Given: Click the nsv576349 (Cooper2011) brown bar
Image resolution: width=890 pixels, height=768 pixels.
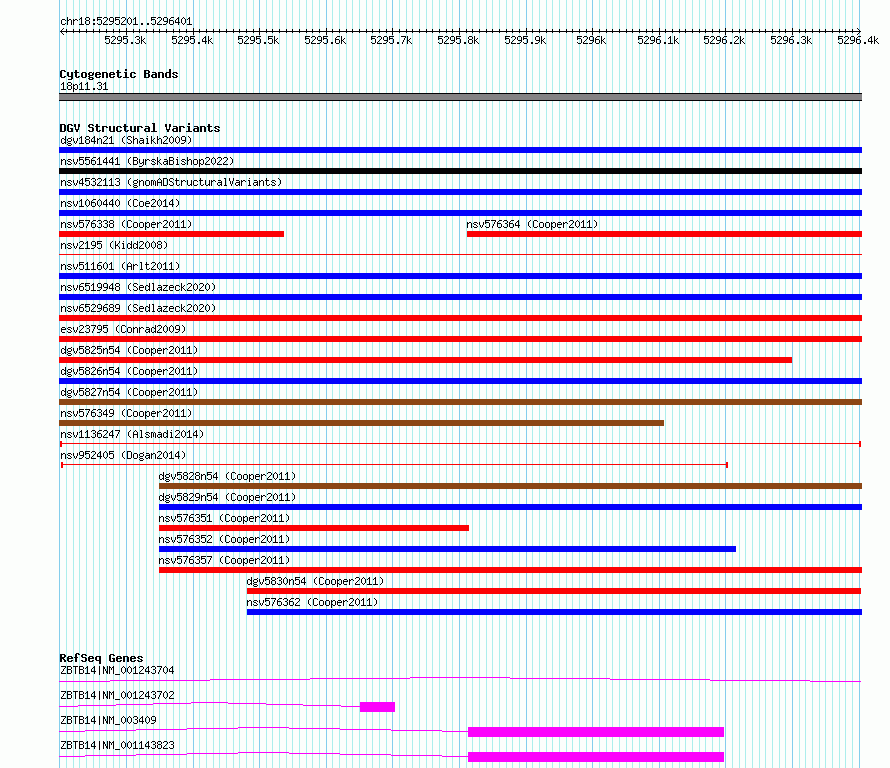Looking at the screenshot, I should (x=362, y=423).
